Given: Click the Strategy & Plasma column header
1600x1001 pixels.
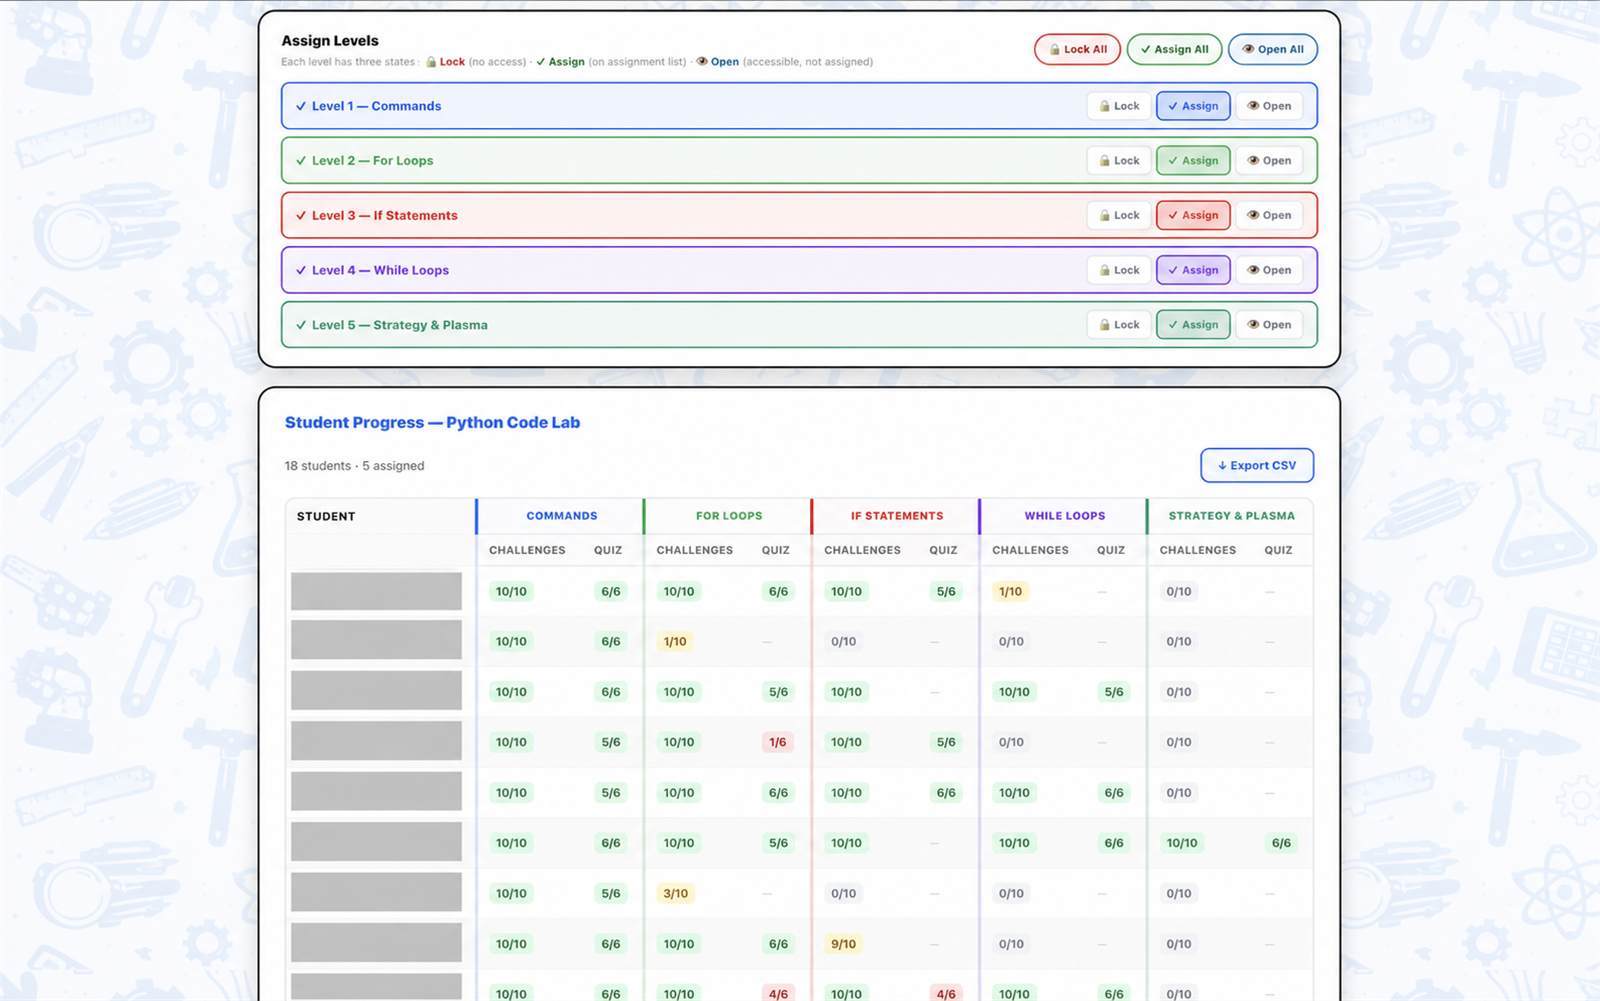Looking at the screenshot, I should [x=1232, y=516].
